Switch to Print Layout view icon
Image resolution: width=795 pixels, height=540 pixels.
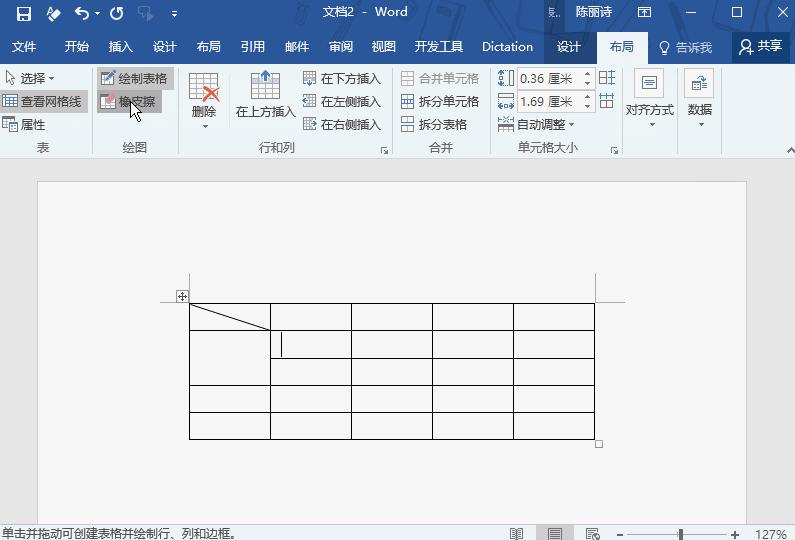pos(555,533)
